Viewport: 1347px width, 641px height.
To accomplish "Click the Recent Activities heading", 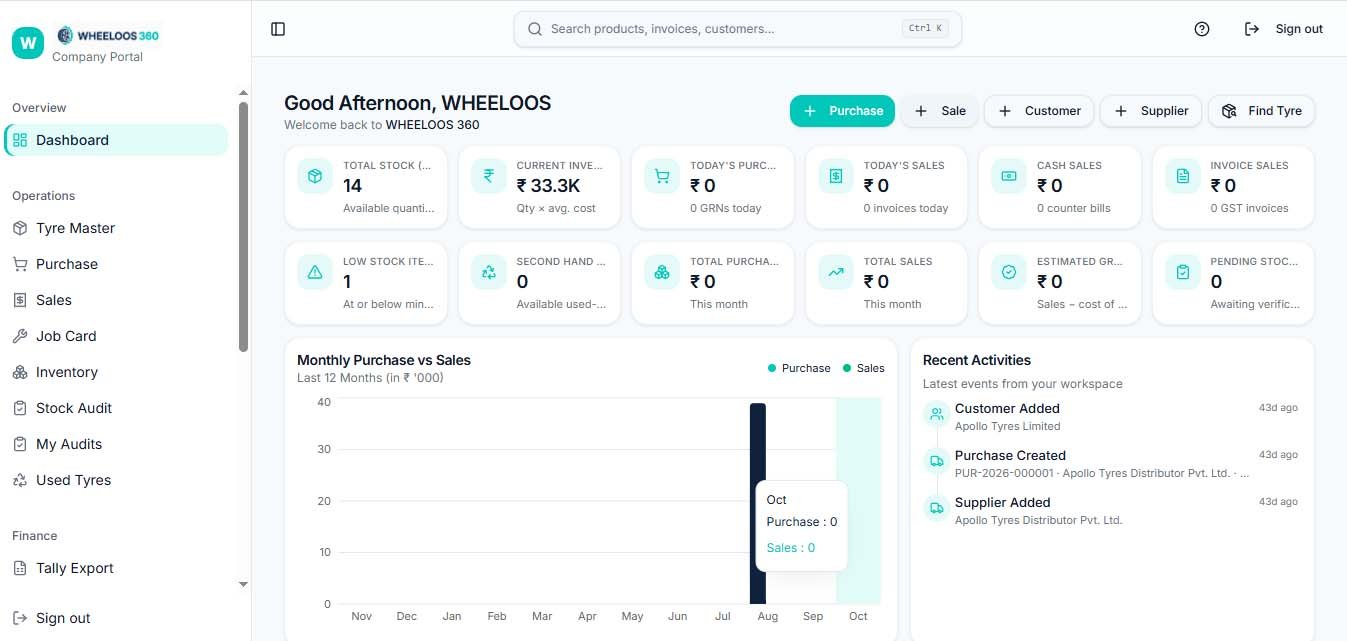I will (977, 360).
